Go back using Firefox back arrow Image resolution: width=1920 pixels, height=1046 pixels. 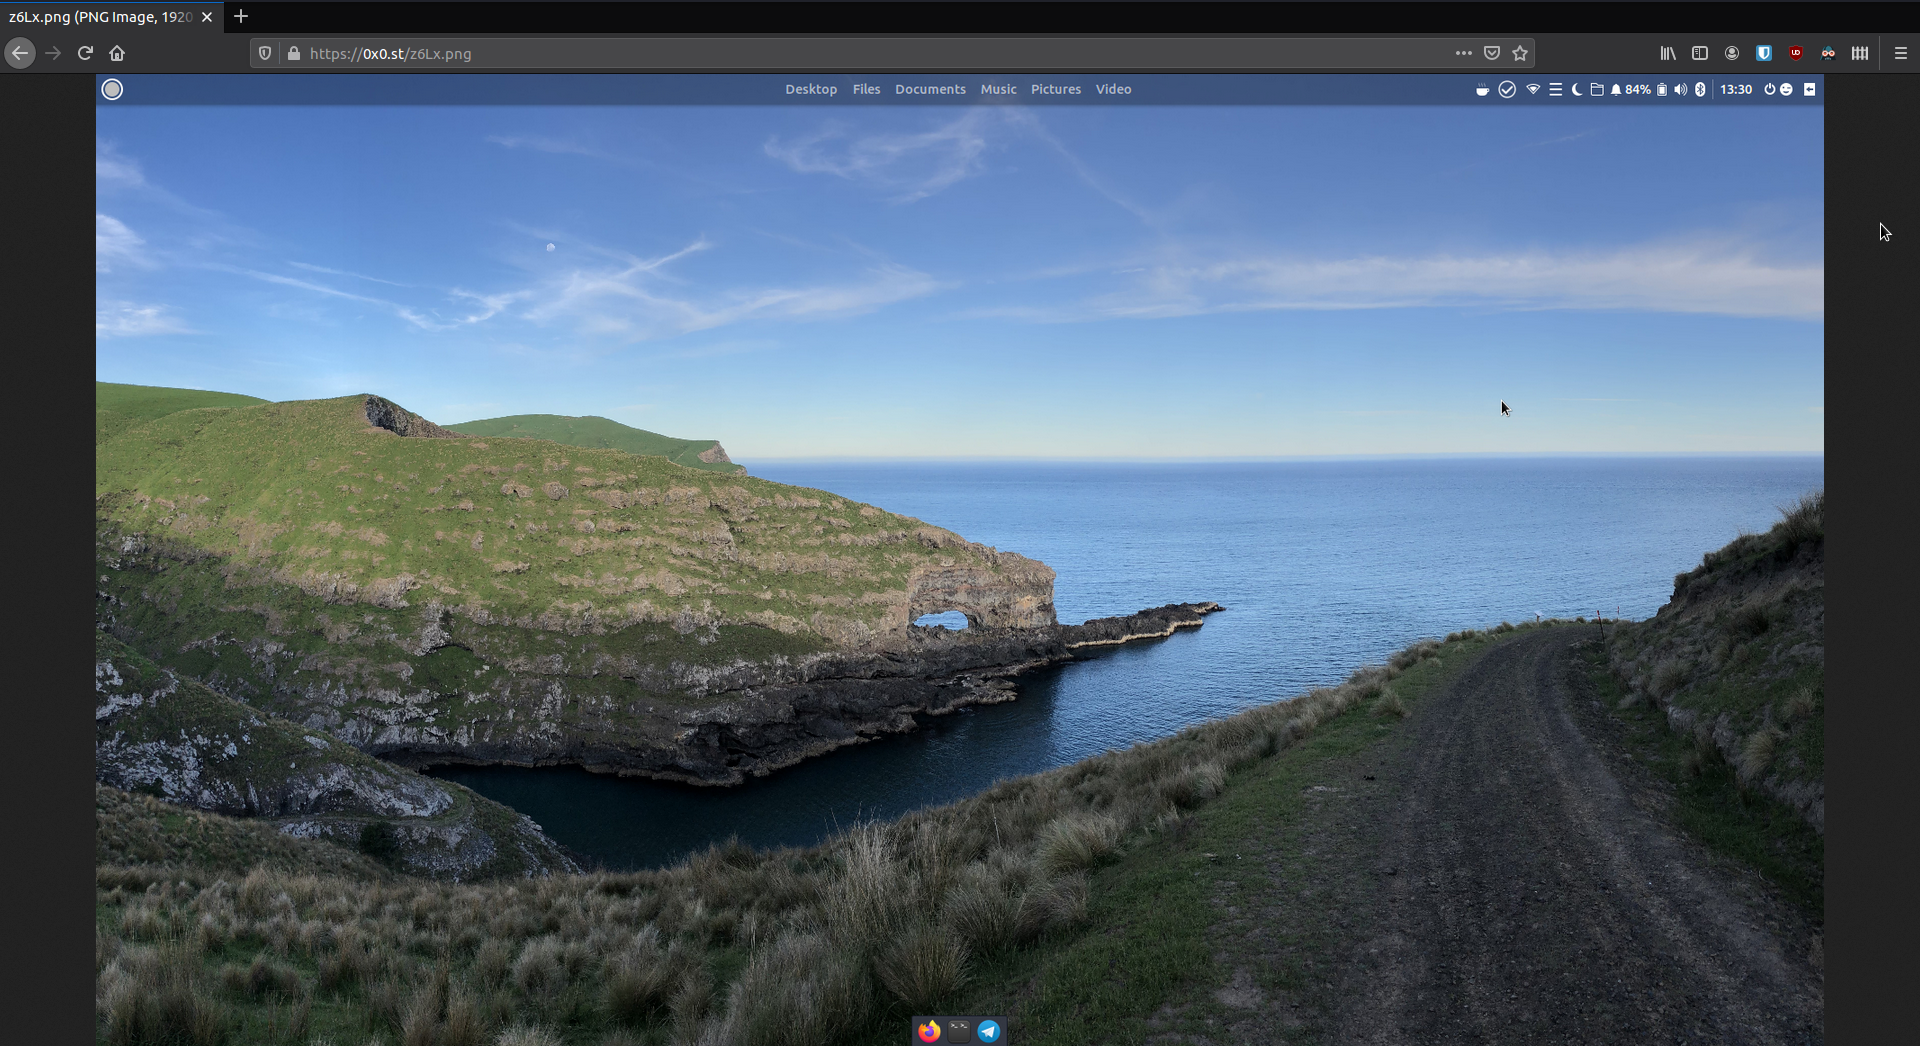[20, 53]
